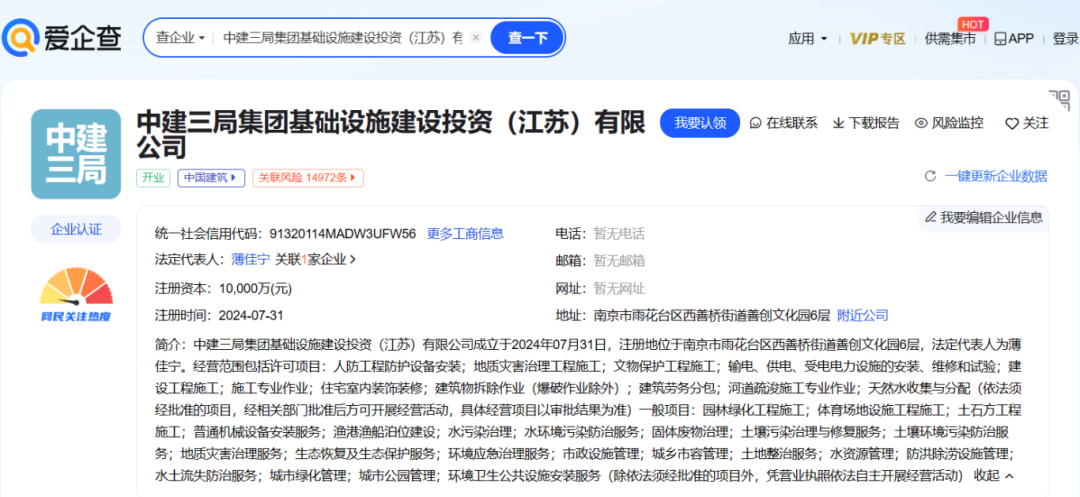
Task: Click 下载报告 to download report
Action: pos(866,123)
